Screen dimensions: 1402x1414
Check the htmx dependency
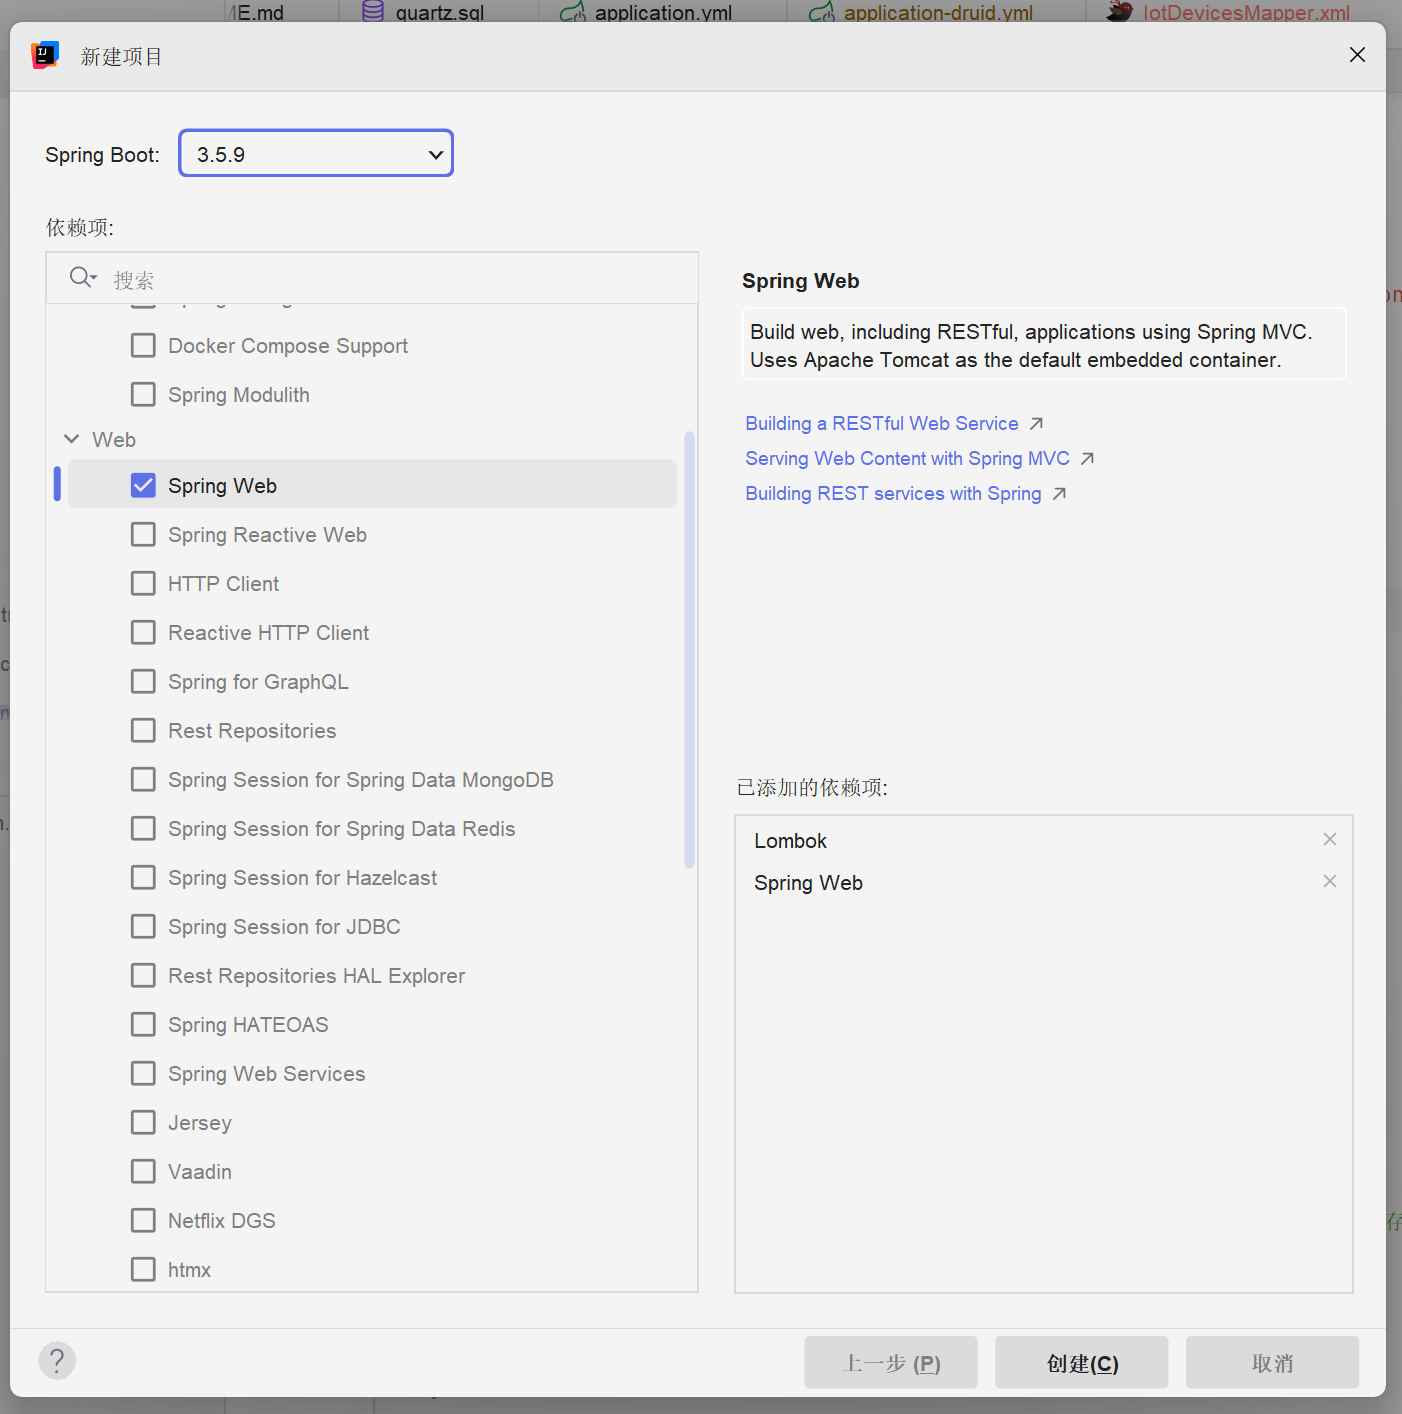(143, 1269)
